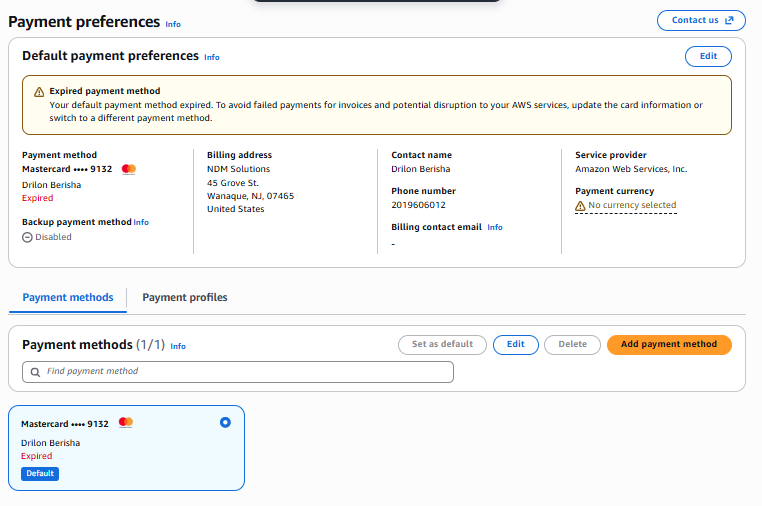This screenshot has width=762, height=506.
Task: Click the United States address line
Action: [x=236, y=209]
